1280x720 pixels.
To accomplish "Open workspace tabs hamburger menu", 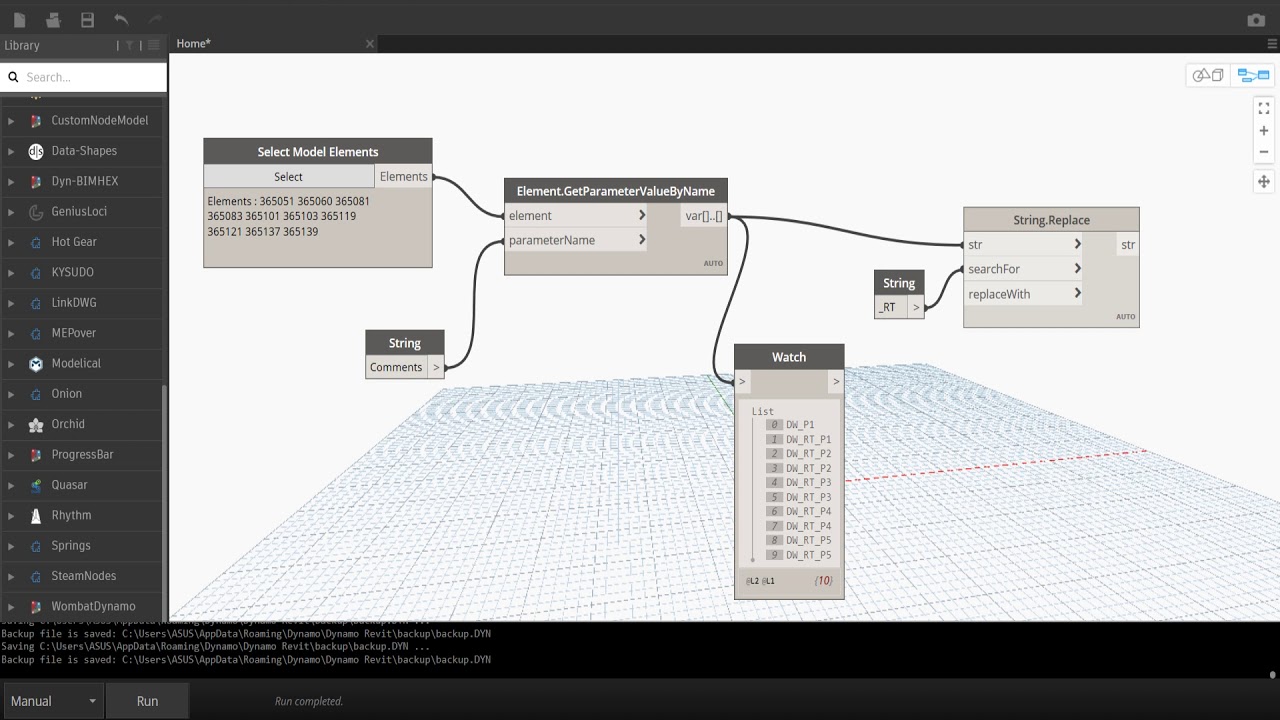I will click(1272, 44).
